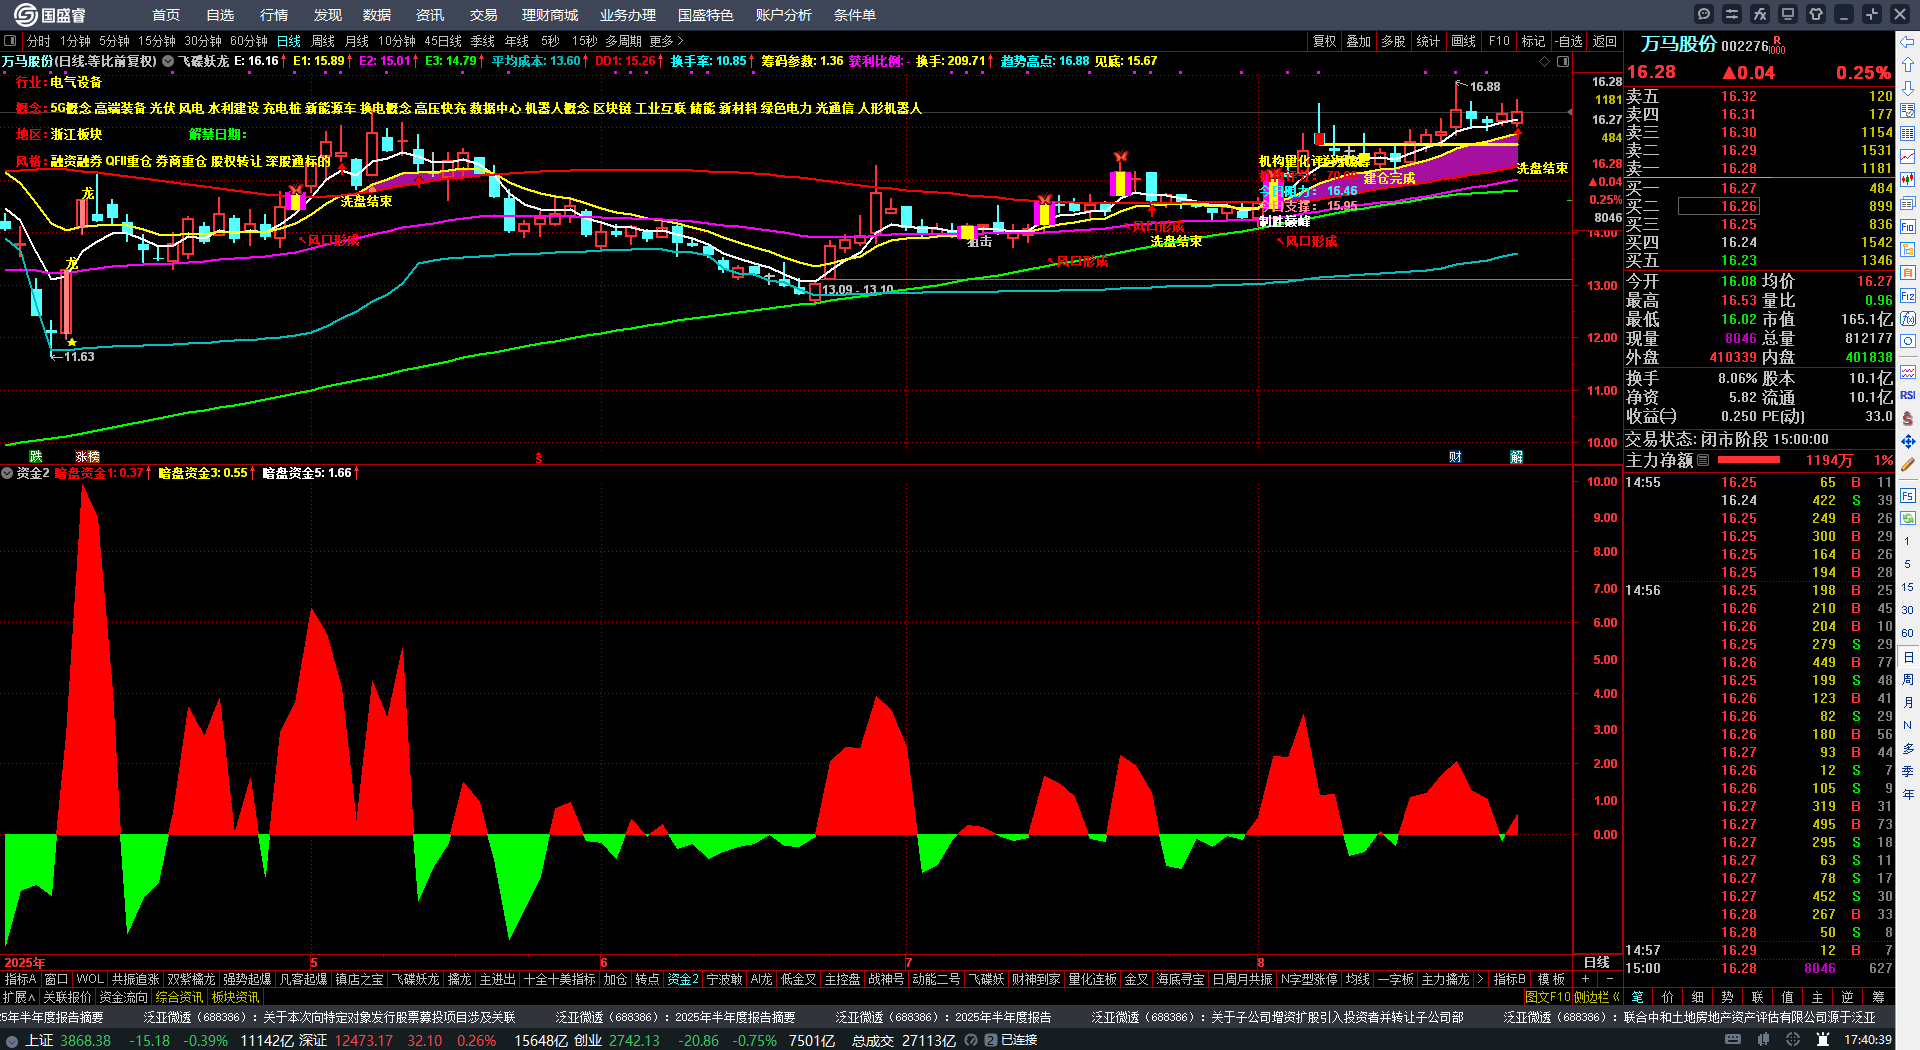This screenshot has height=1050, width=1920.
Task: Click the 画线 drawing button
Action: click(1464, 41)
